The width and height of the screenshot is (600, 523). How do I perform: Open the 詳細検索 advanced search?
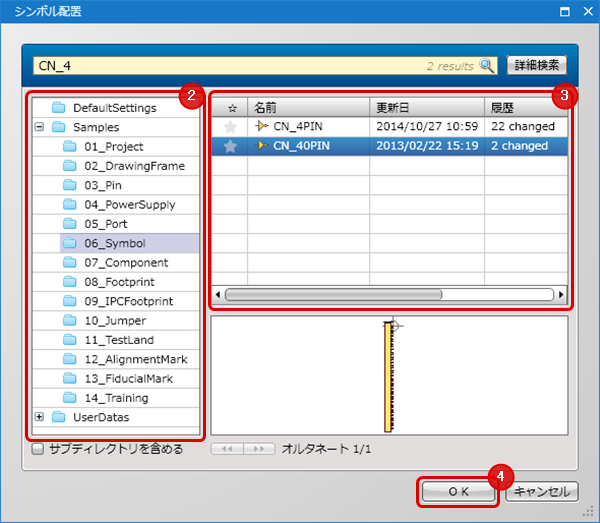[x=536, y=65]
